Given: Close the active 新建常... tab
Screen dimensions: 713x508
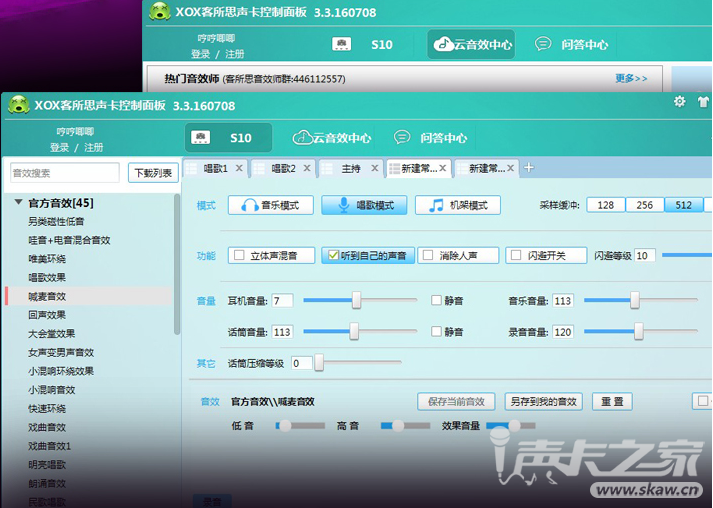Looking at the screenshot, I should pos(442,168).
